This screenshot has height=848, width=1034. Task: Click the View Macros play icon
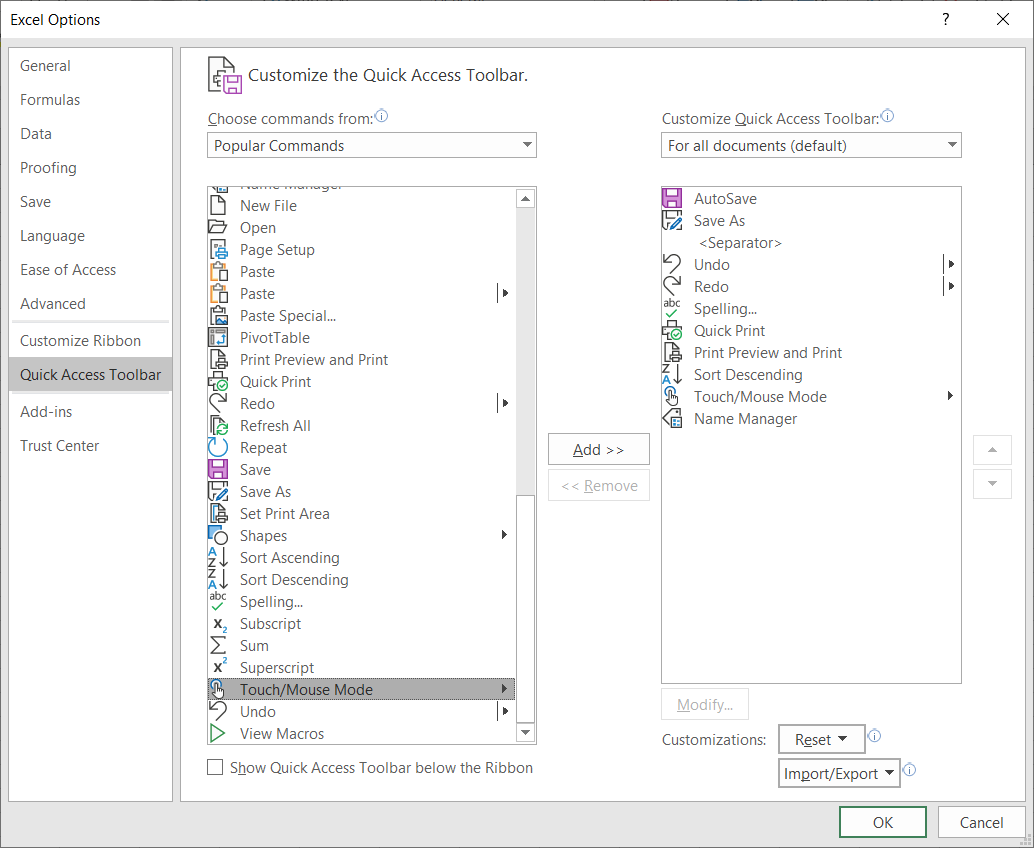[217, 733]
